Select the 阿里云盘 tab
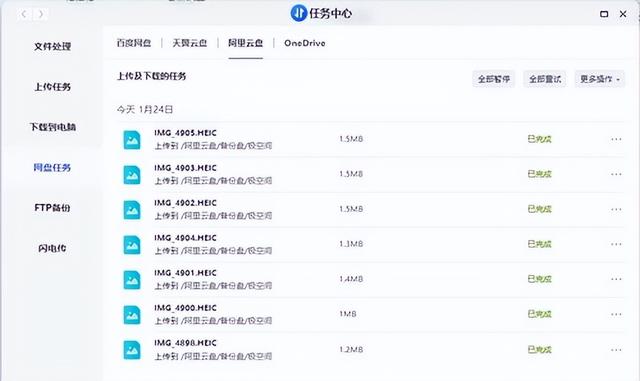 245,43
